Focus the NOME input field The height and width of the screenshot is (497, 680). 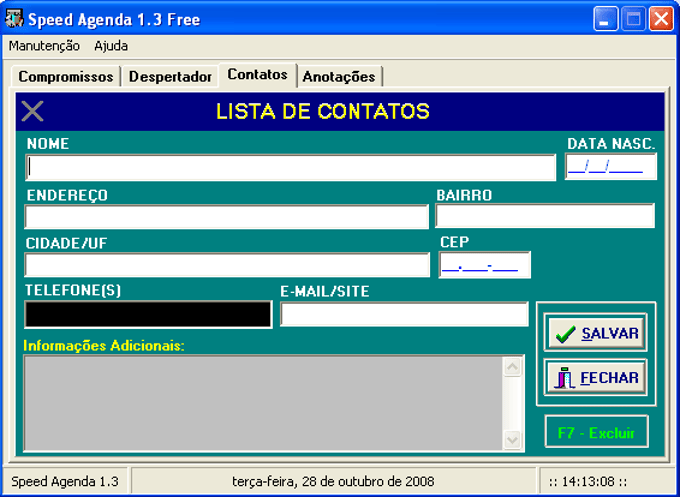pos(291,167)
